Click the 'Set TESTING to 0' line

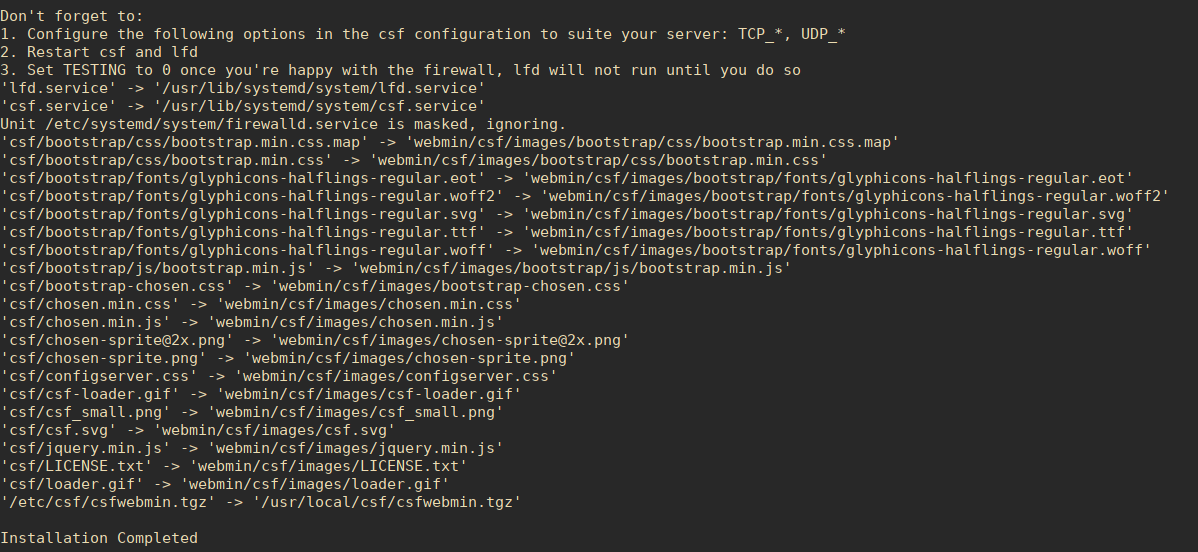pyautogui.click(x=400, y=70)
